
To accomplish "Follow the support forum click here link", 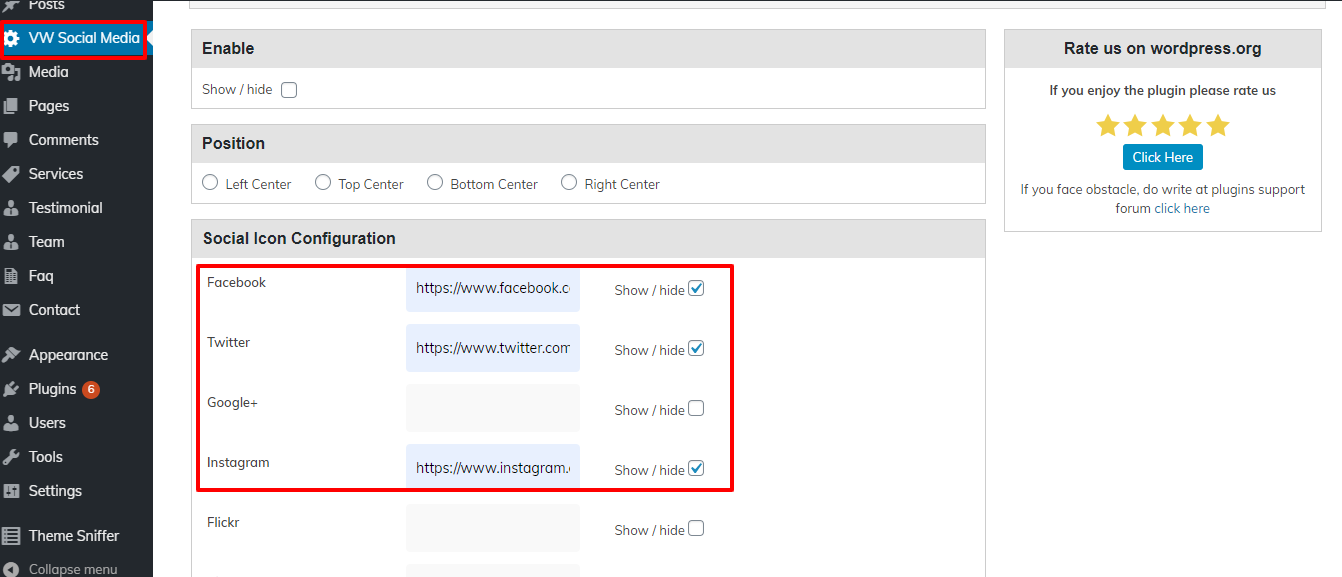I will [x=1181, y=209].
